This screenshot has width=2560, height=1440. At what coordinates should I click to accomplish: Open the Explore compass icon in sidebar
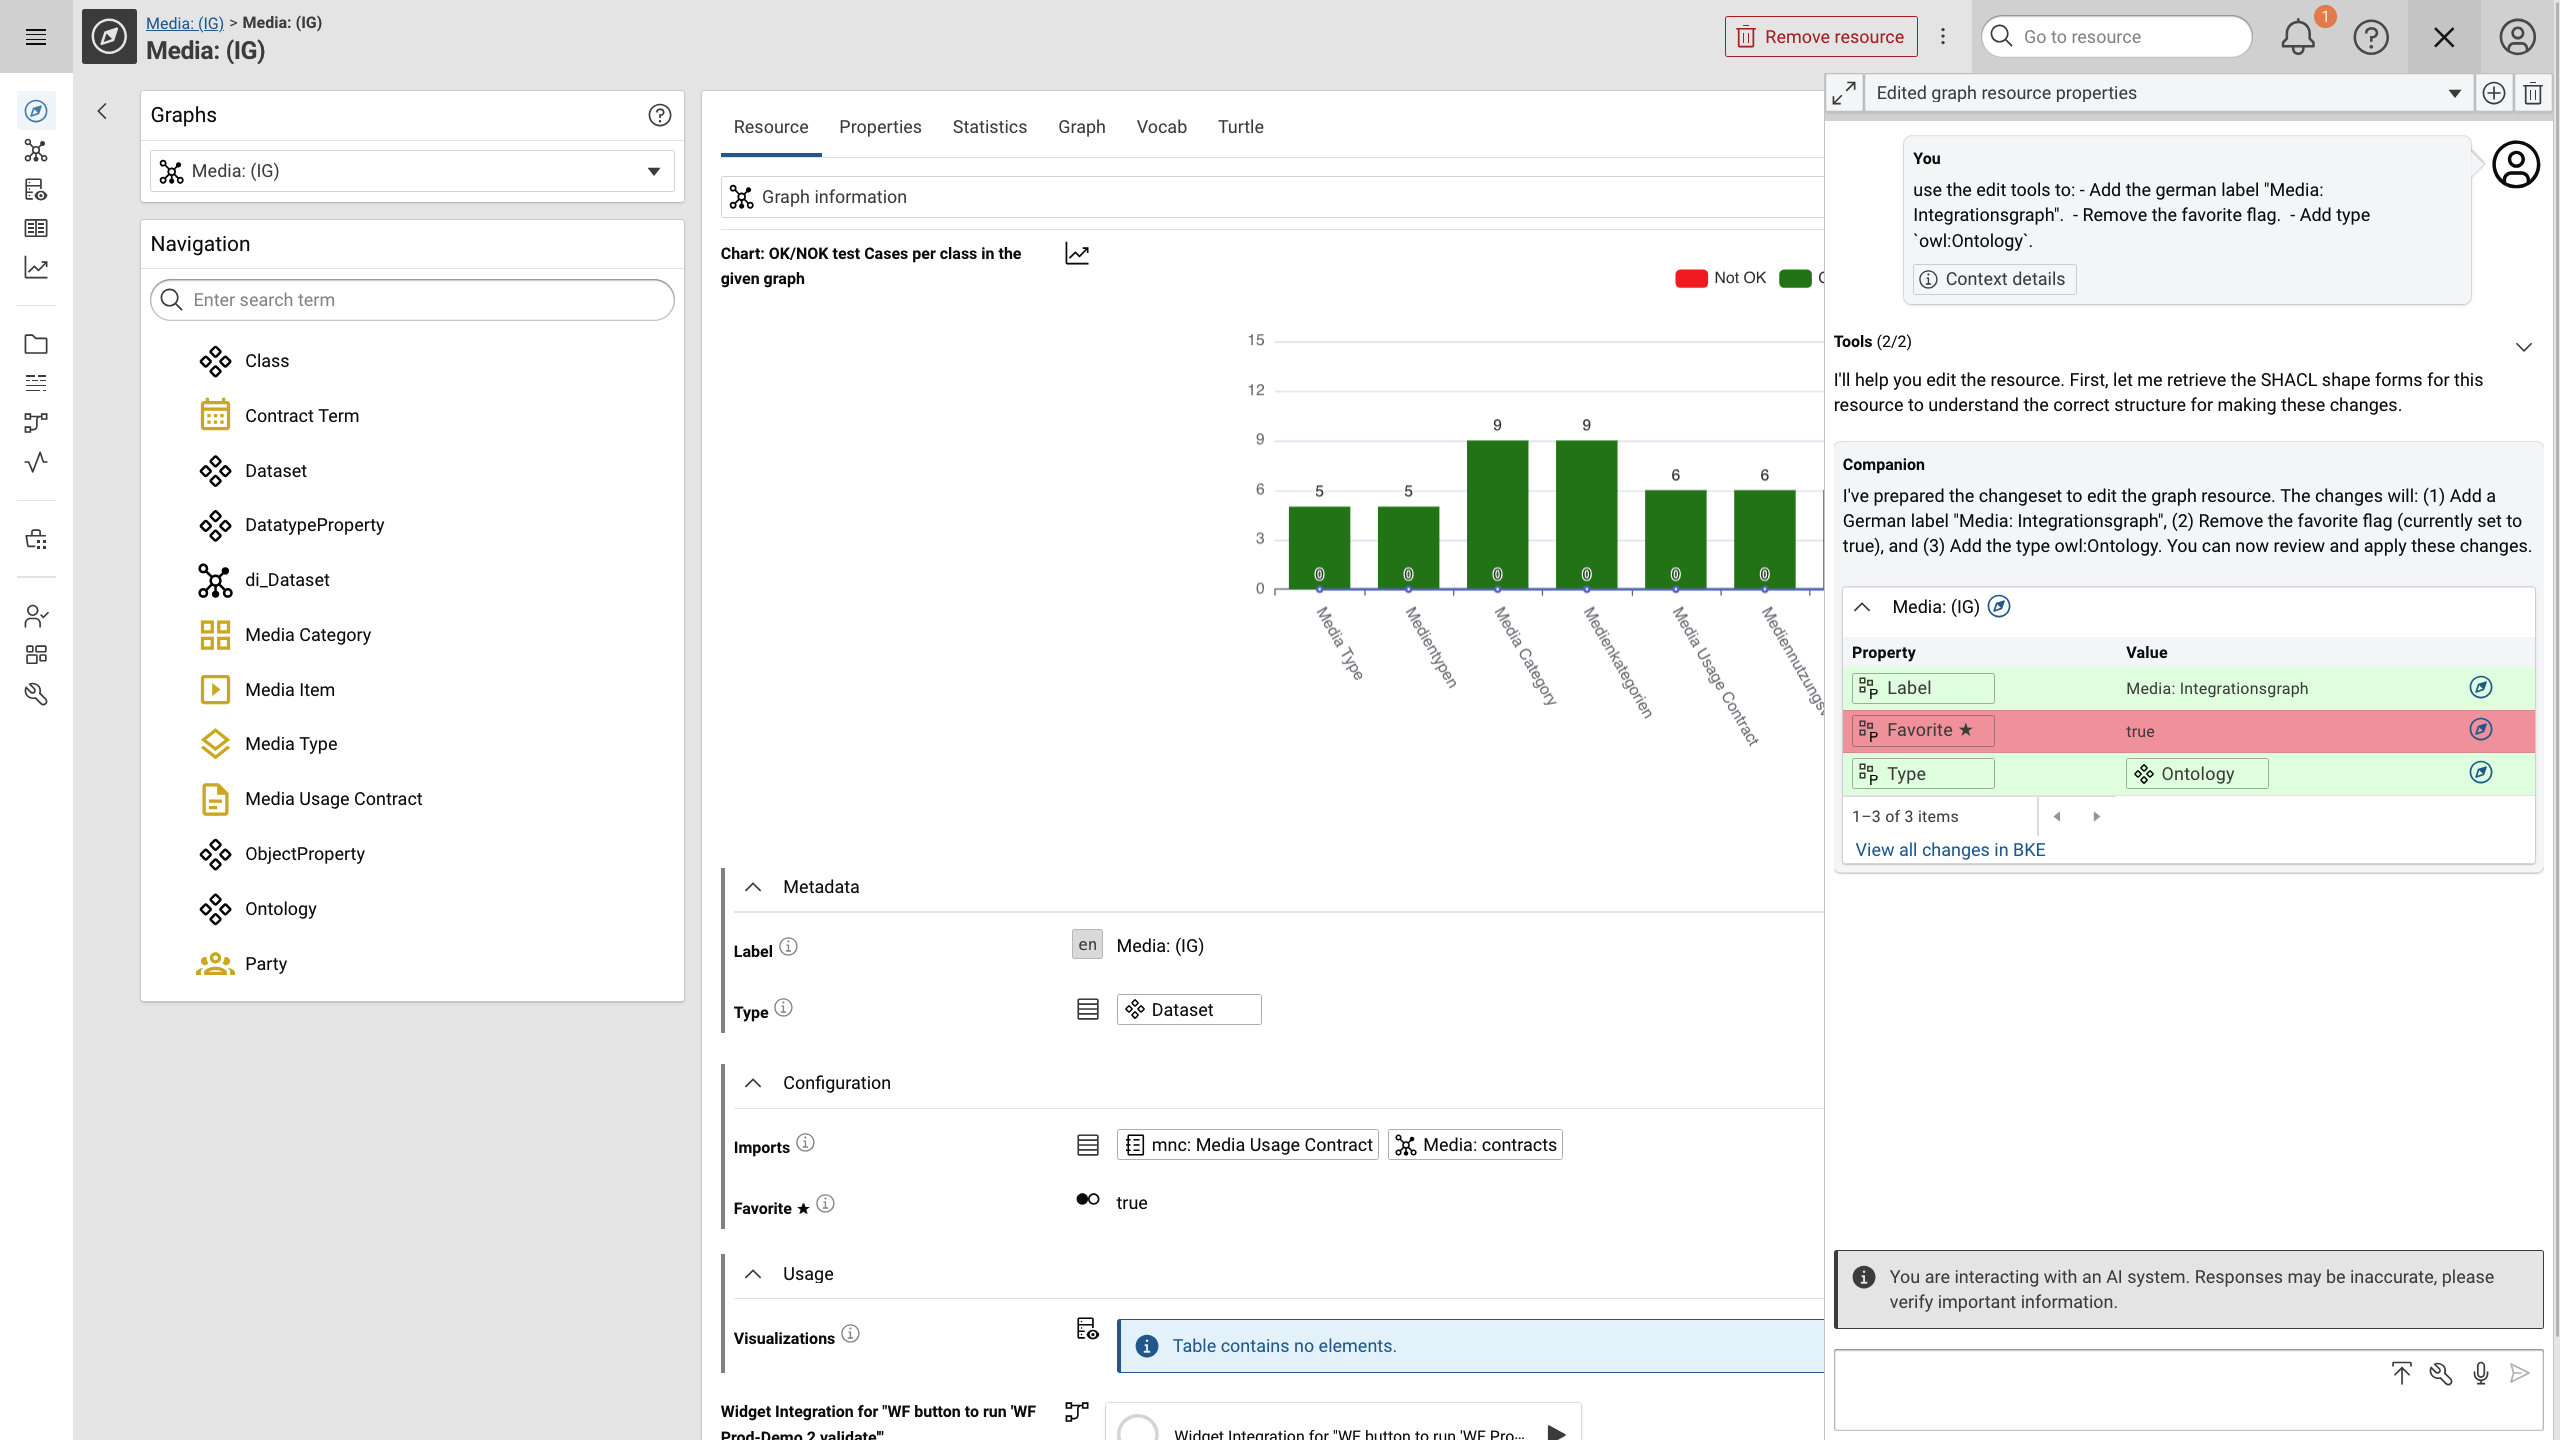36,111
